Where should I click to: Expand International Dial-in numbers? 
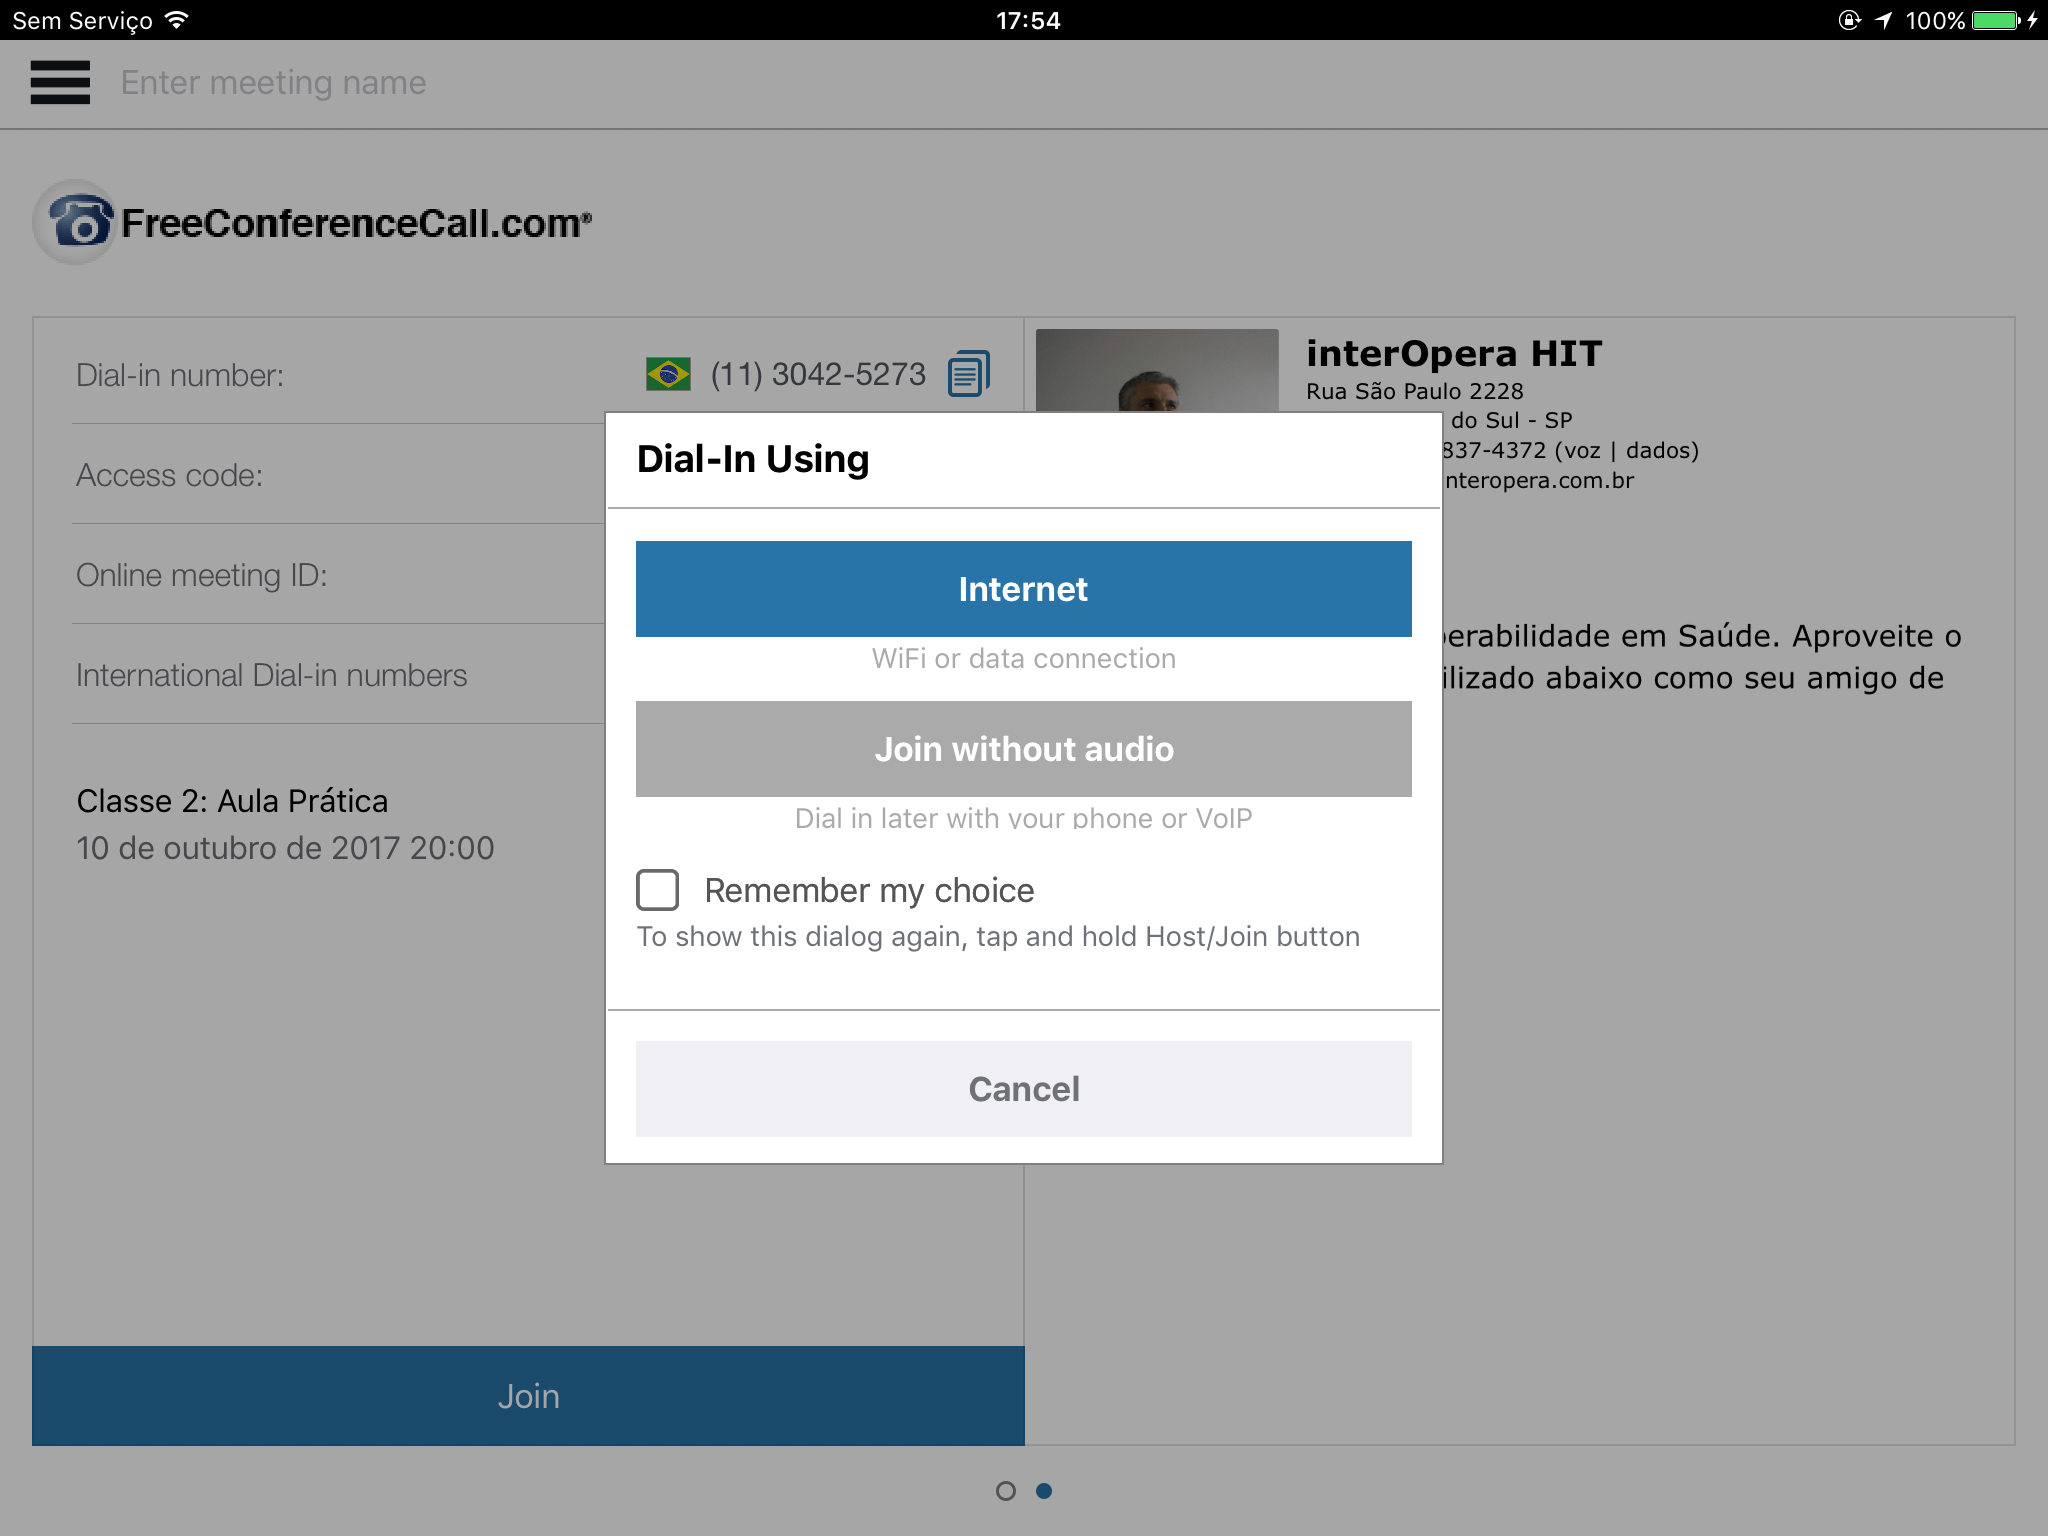pos(272,675)
